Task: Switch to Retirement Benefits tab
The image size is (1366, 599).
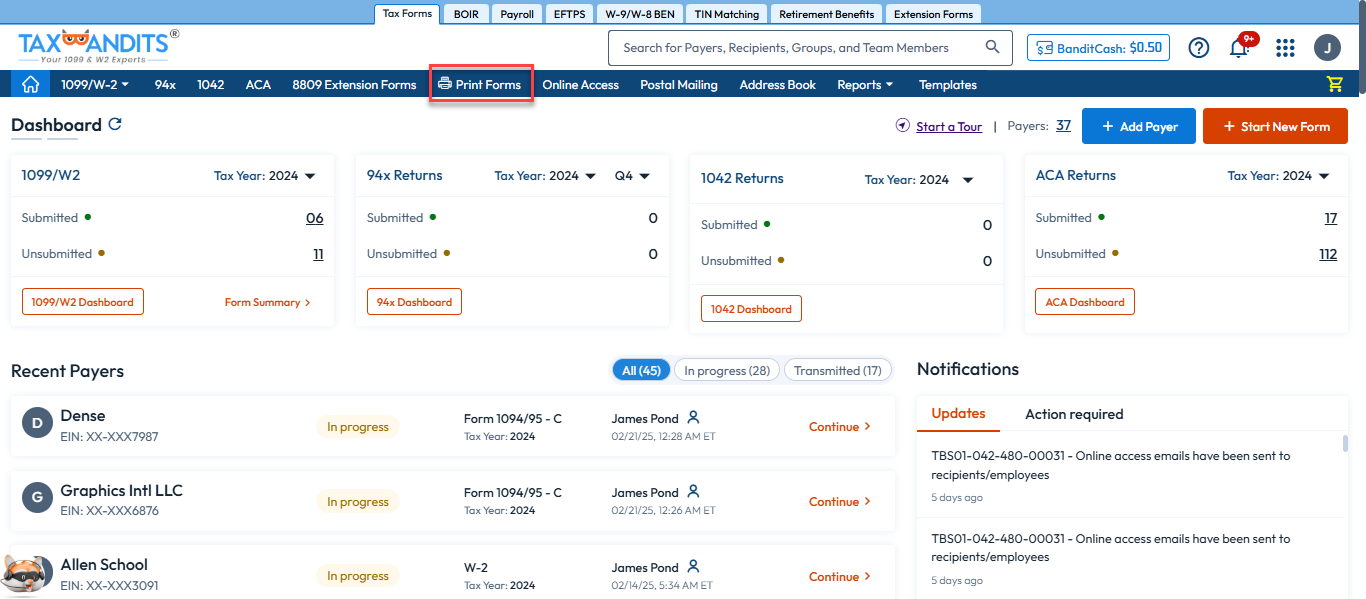Action: pos(826,14)
